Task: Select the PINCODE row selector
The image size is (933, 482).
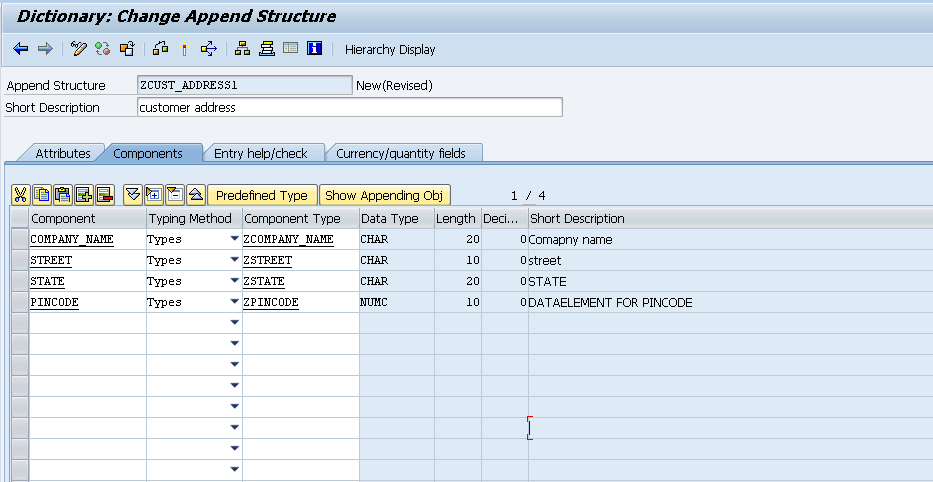Action: (x=20, y=302)
